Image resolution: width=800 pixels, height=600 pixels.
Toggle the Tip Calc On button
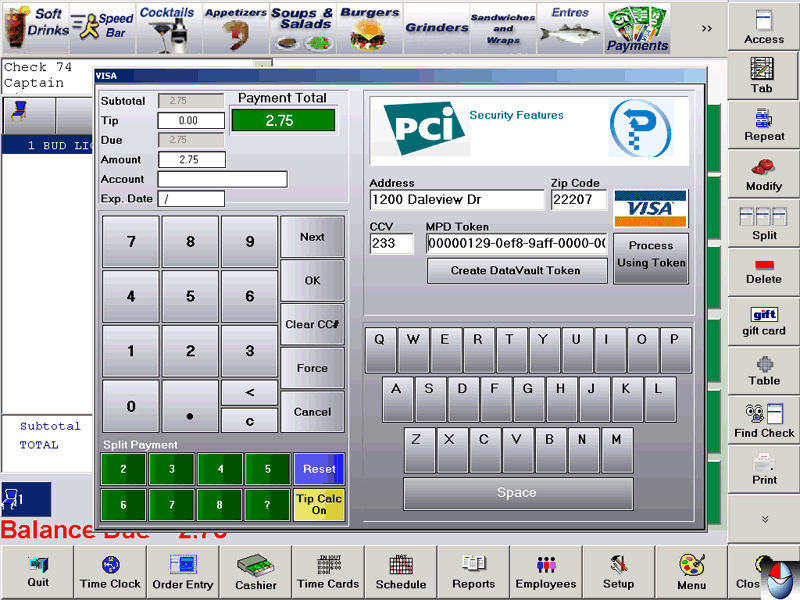[x=319, y=504]
